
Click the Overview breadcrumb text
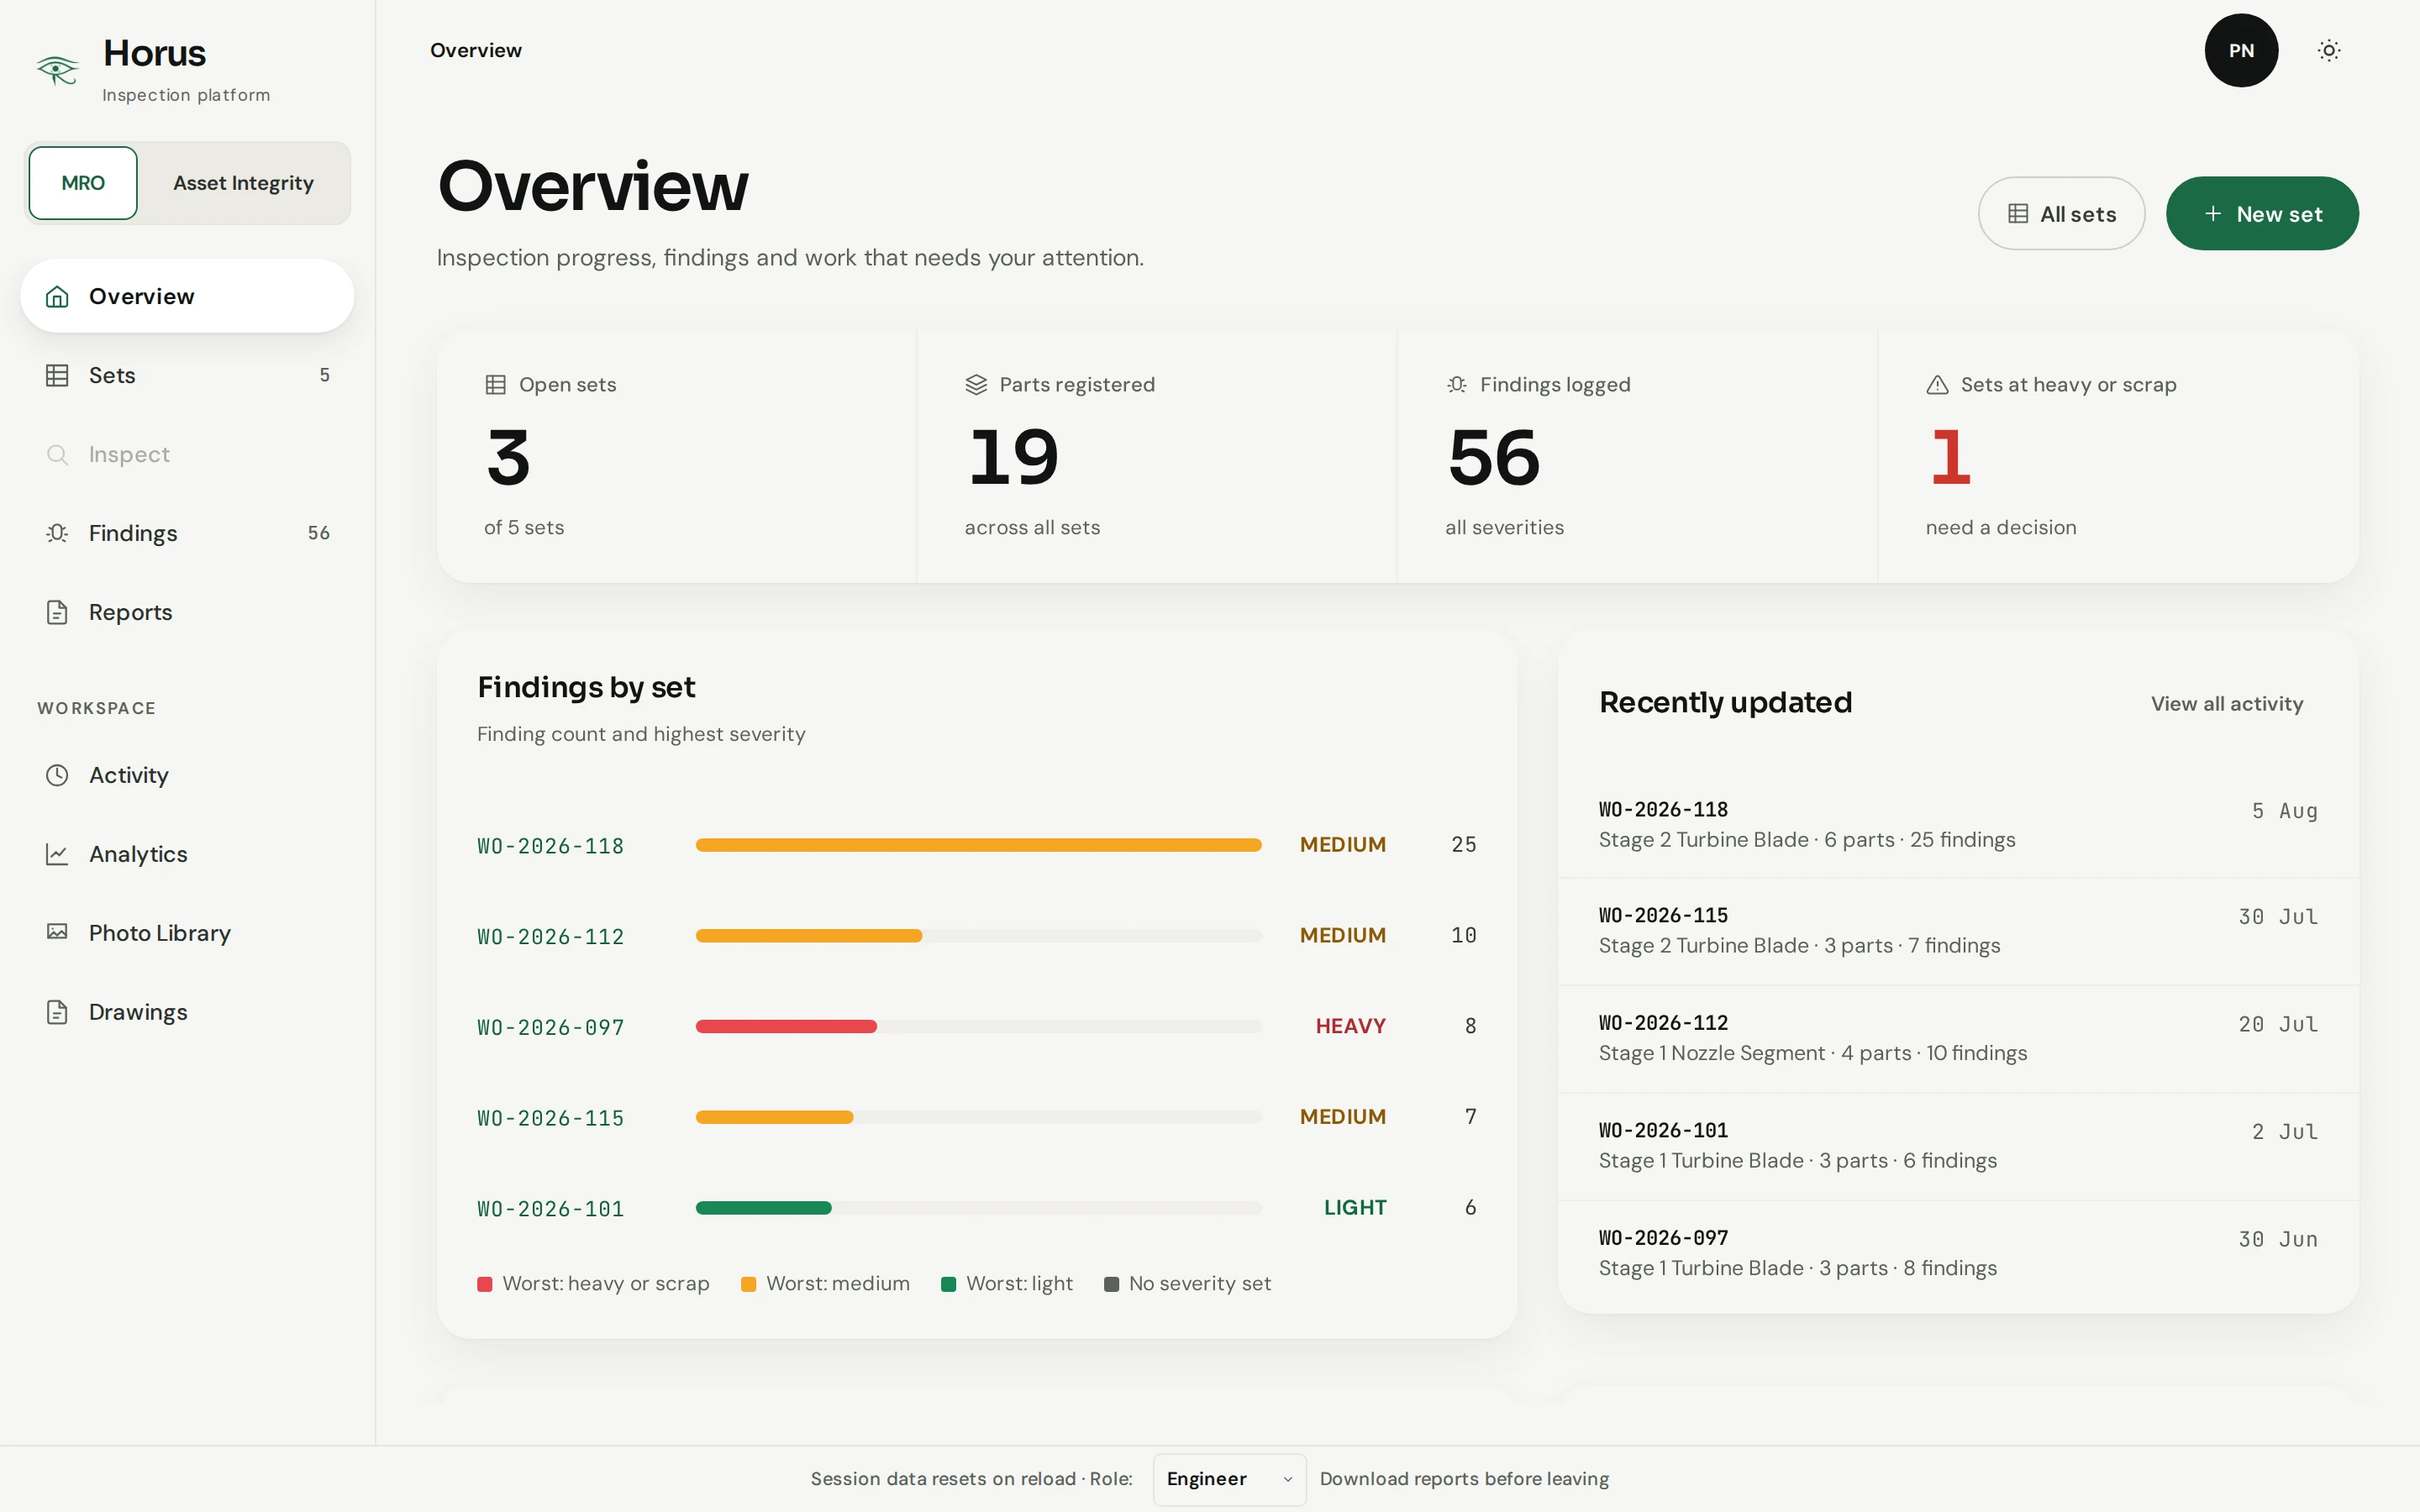[x=476, y=50]
